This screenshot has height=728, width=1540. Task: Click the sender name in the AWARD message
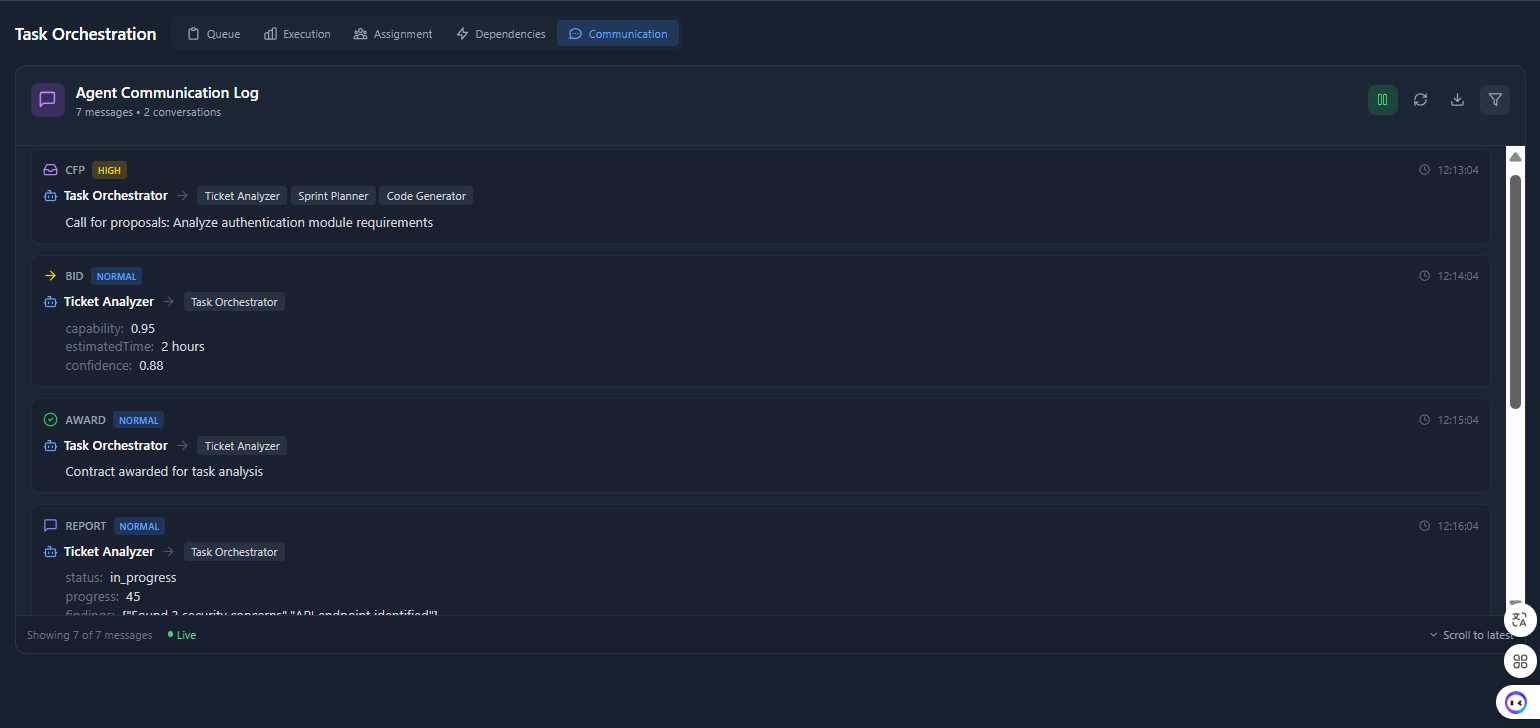pos(116,446)
